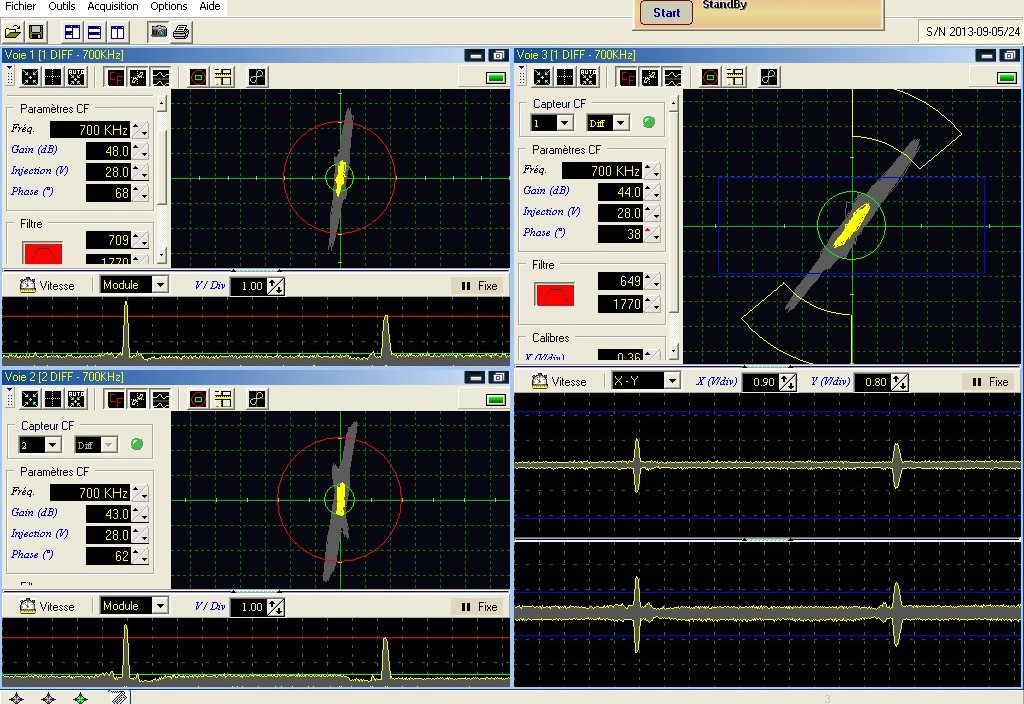
Task: Open the Outils menu
Action: pyautogui.click(x=61, y=7)
